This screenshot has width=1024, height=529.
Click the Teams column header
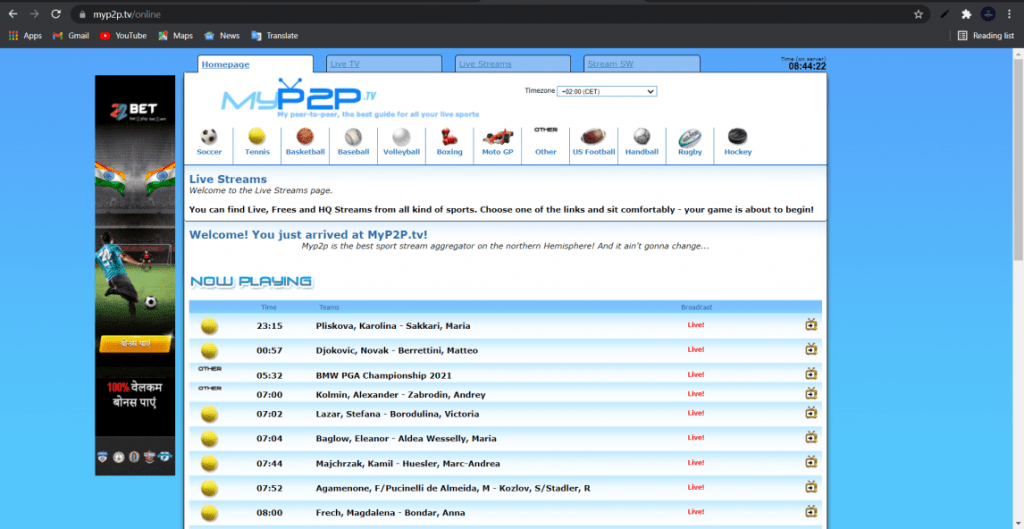coord(329,307)
